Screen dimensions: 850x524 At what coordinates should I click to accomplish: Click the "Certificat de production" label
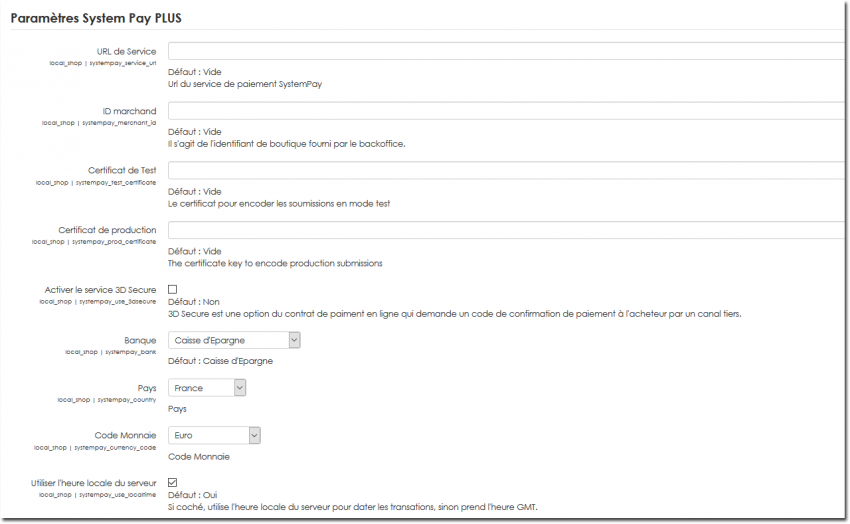pyautogui.click(x=107, y=230)
